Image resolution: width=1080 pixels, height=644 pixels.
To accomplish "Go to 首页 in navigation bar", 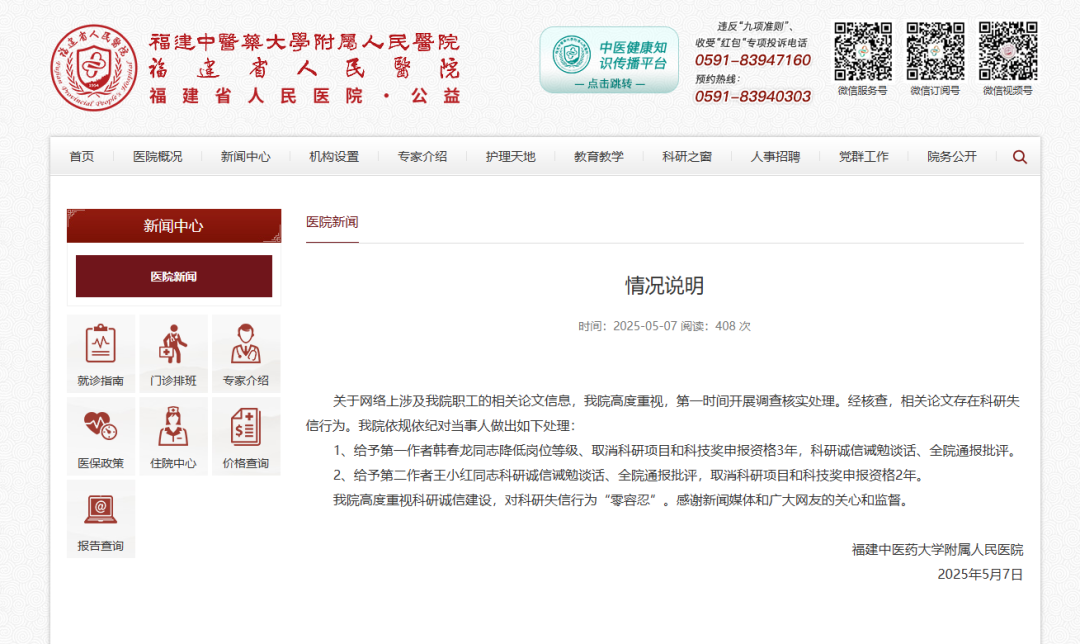I will (x=81, y=156).
